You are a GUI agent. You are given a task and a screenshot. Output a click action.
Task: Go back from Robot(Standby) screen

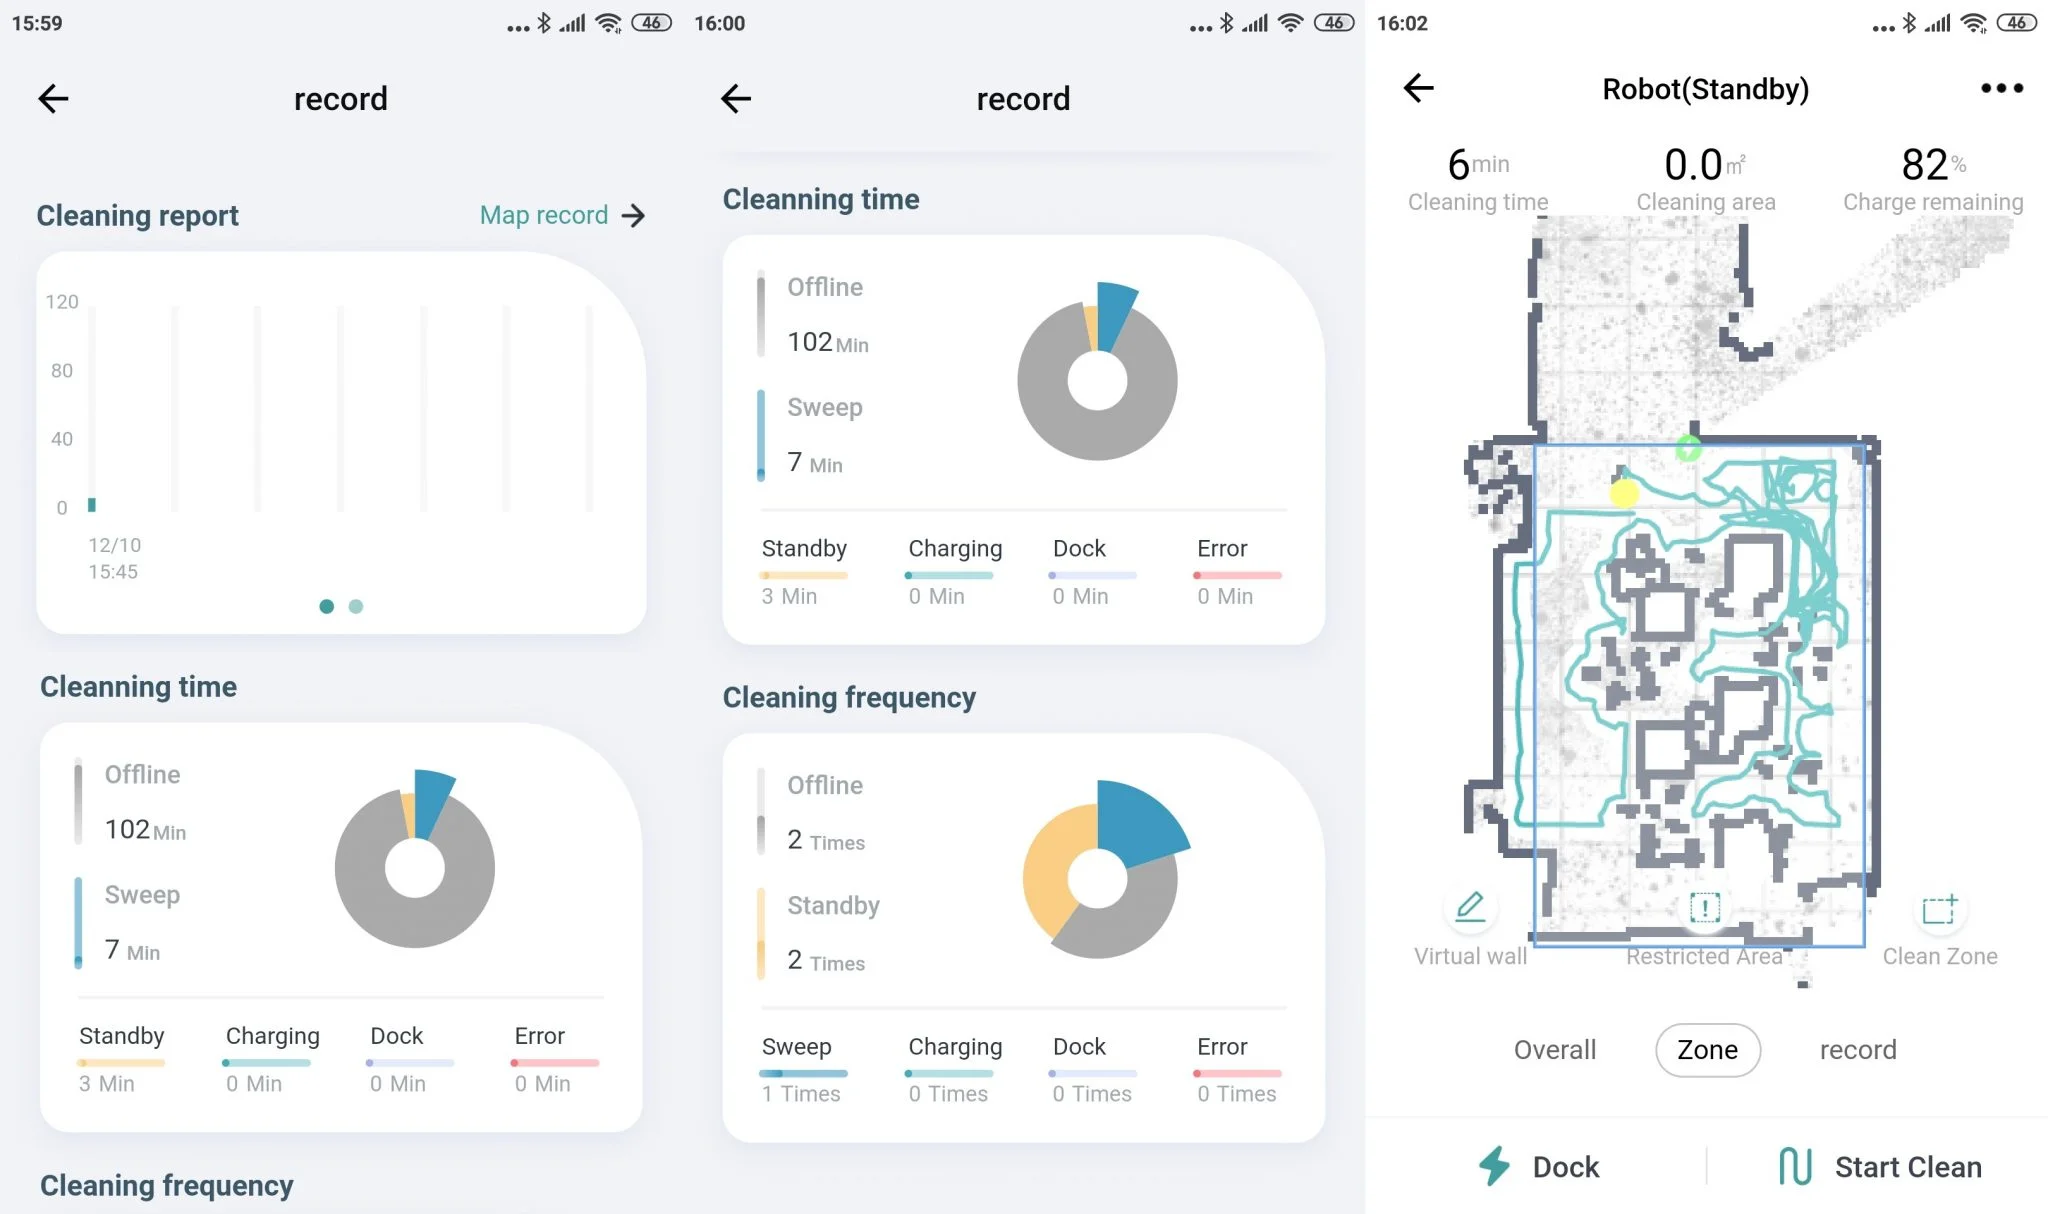(x=1418, y=88)
